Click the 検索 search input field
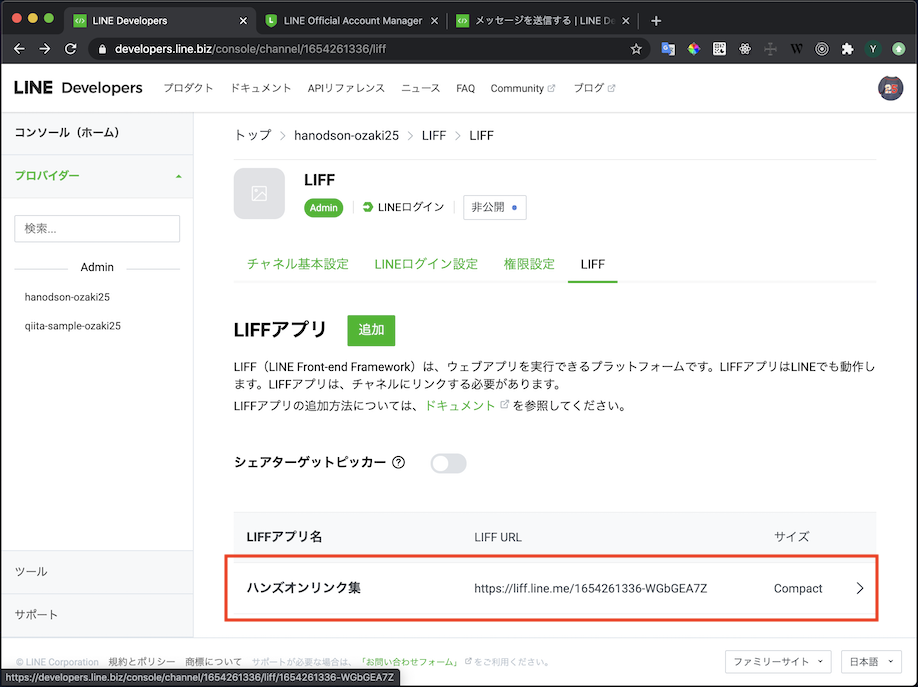The image size is (918, 687). tap(97, 228)
